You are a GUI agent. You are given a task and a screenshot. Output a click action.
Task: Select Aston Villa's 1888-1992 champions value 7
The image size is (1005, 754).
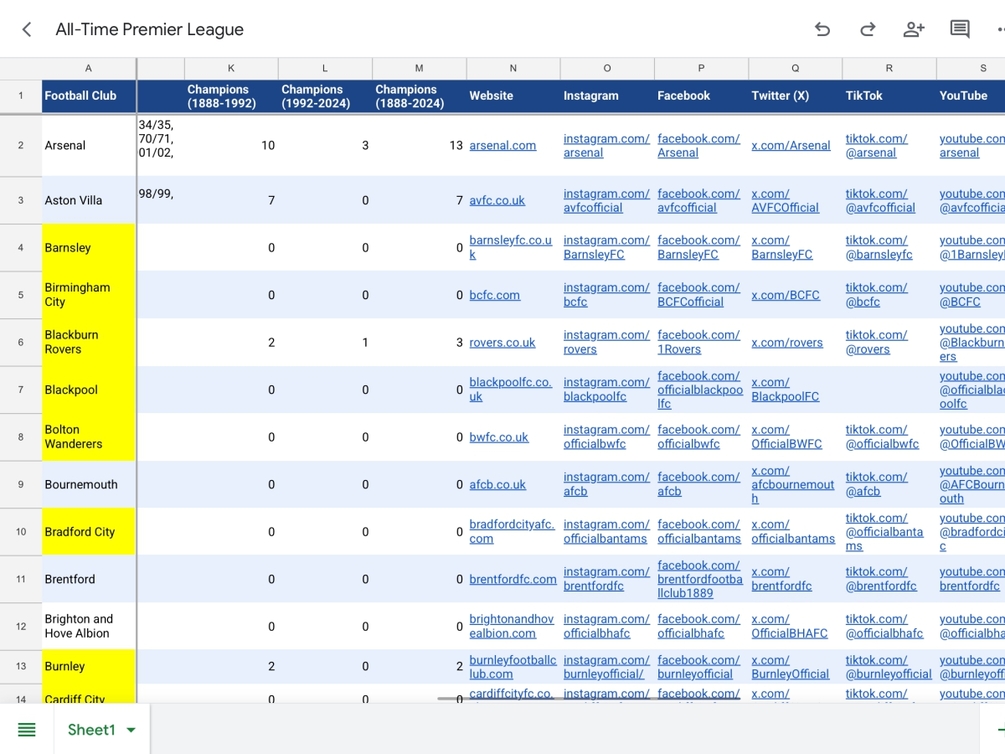pyautogui.click(x=231, y=201)
